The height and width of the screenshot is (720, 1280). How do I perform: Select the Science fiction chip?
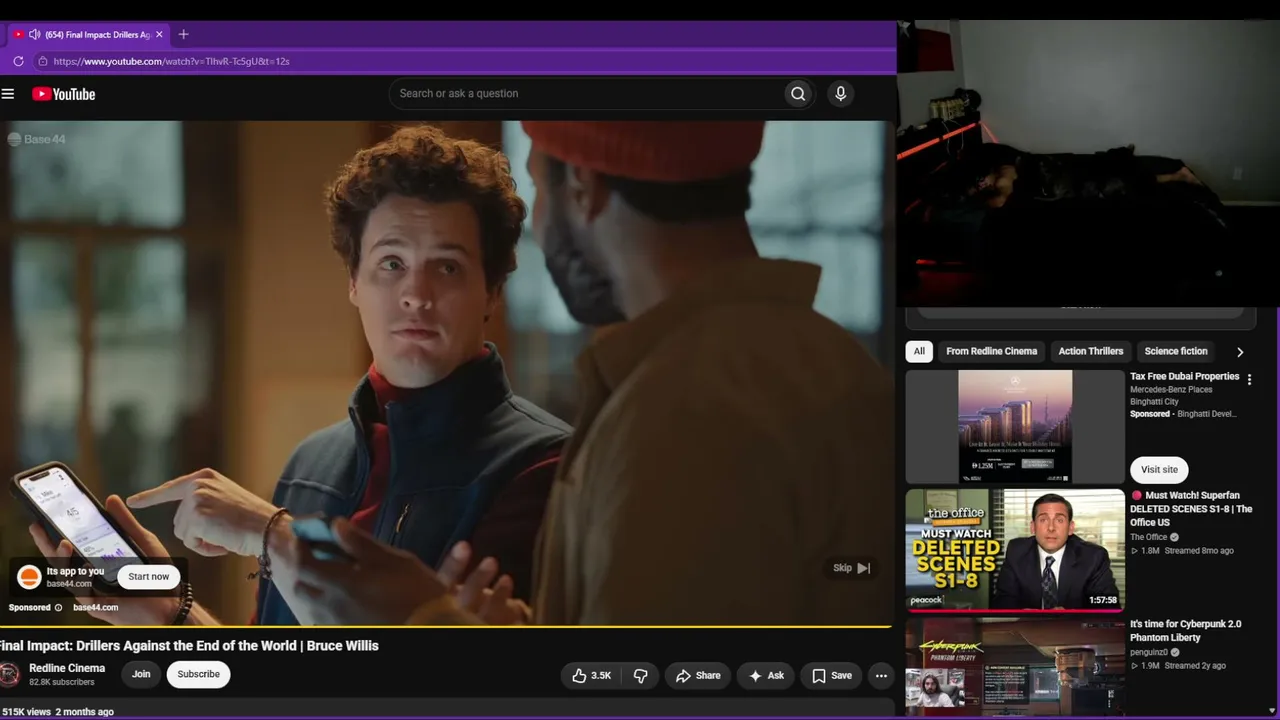click(1176, 352)
